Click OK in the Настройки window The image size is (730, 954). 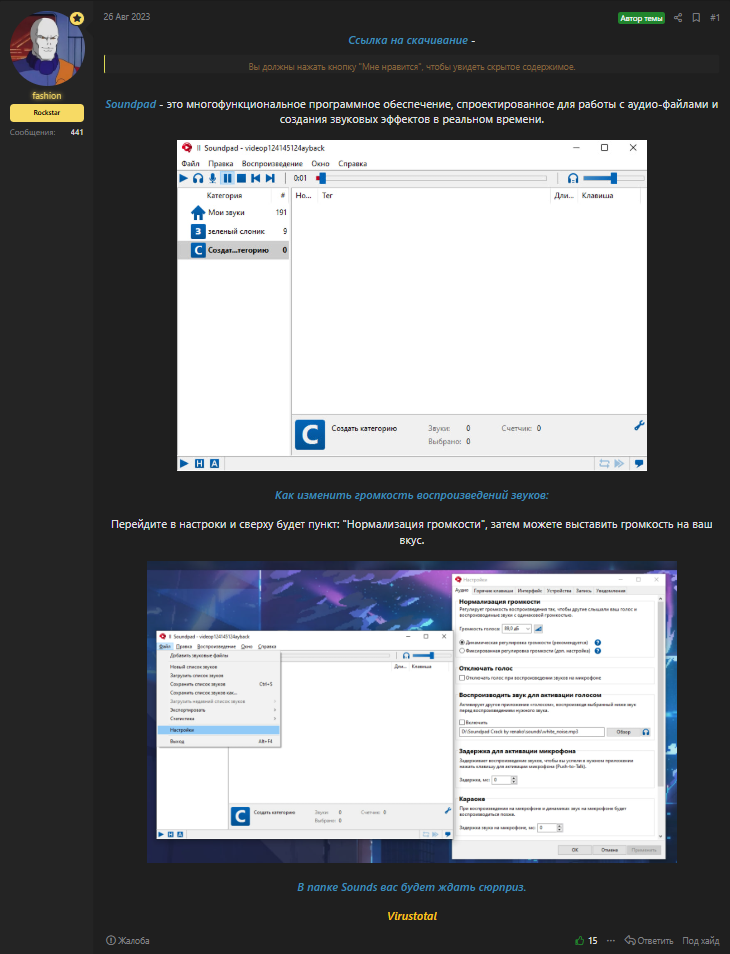575,850
